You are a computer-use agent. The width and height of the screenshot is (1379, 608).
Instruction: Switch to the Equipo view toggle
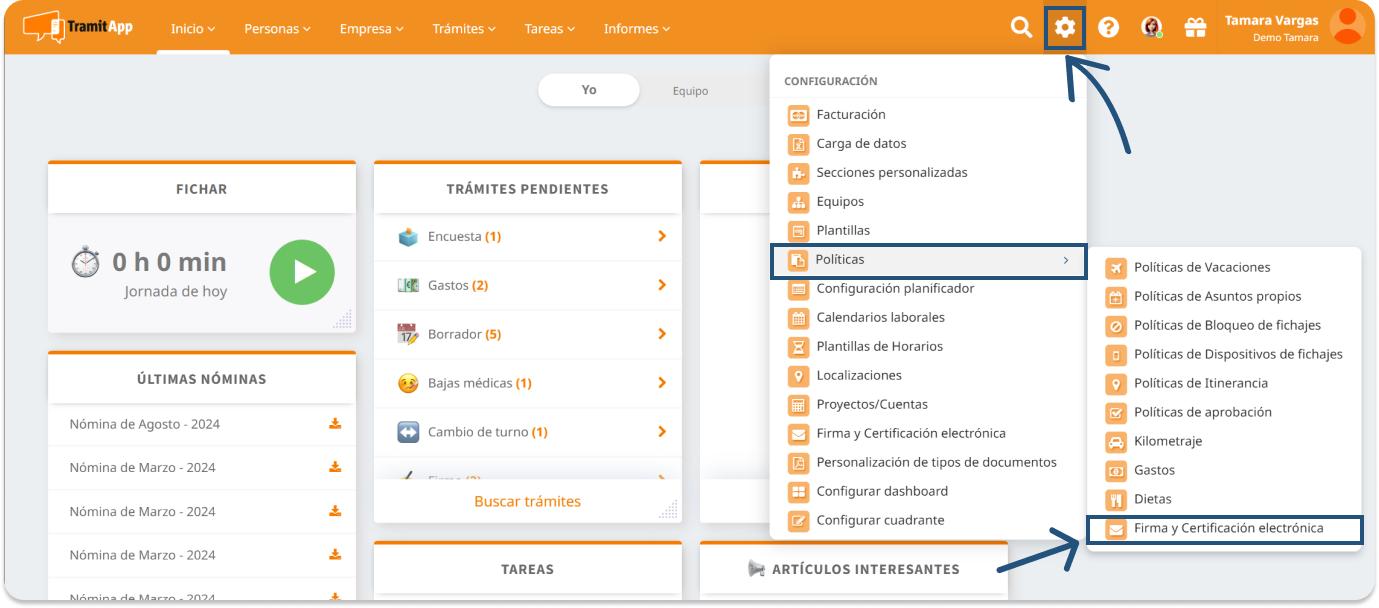[690, 91]
